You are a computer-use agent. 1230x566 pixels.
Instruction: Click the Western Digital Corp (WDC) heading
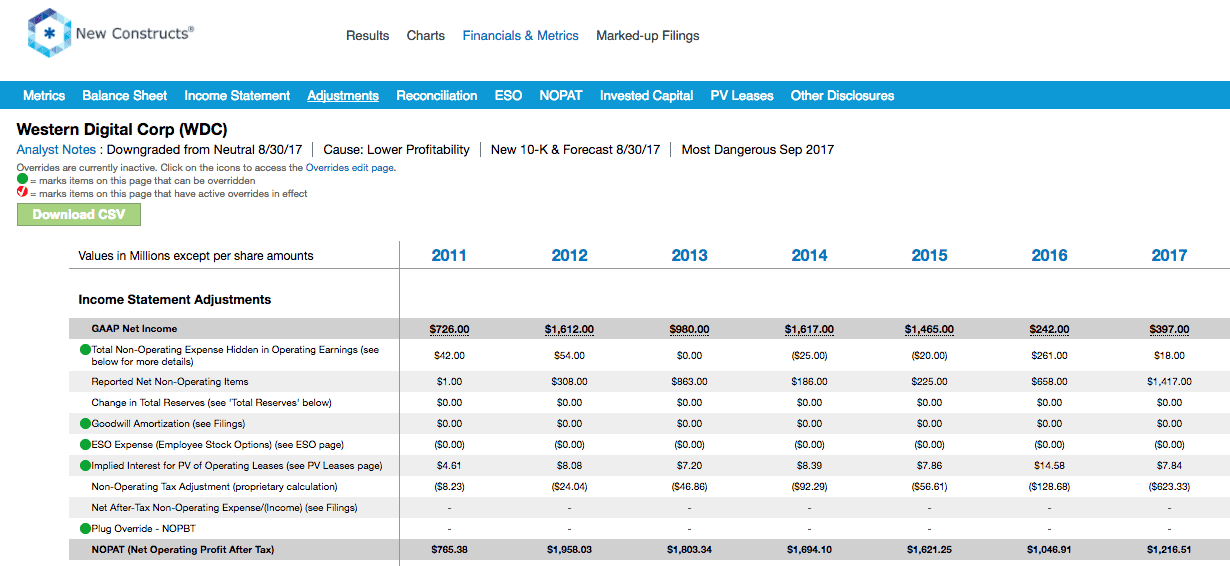point(122,130)
